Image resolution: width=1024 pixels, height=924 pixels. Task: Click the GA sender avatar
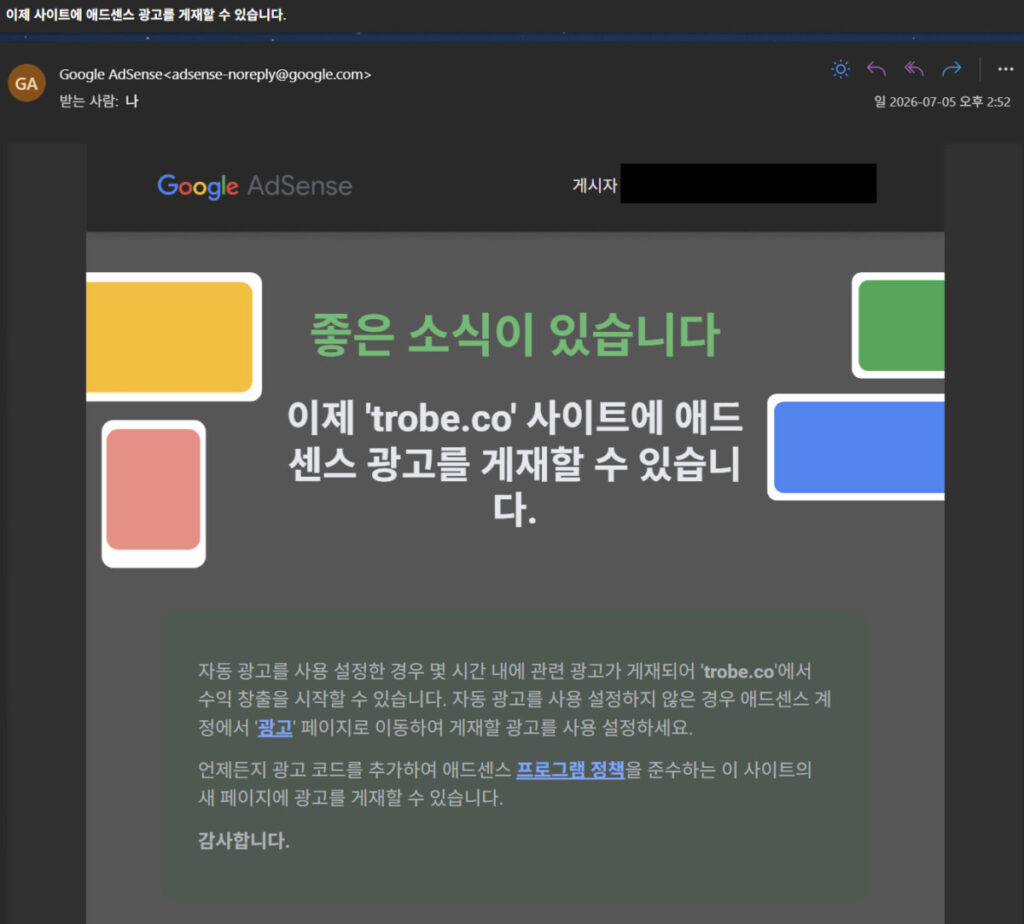26,84
